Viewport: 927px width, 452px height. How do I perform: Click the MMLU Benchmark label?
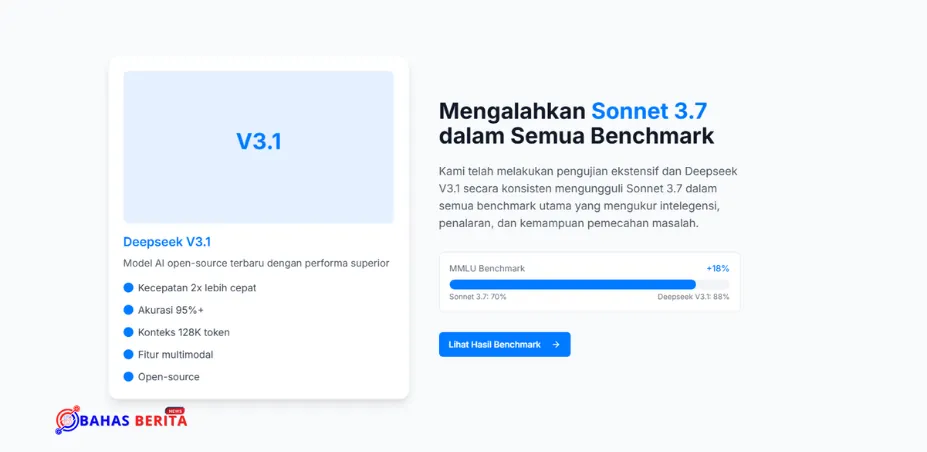point(487,268)
